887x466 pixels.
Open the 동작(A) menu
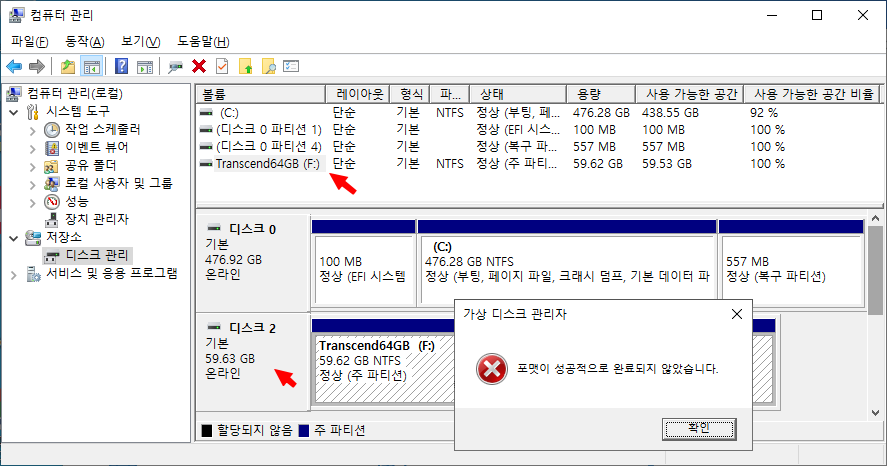pos(84,41)
